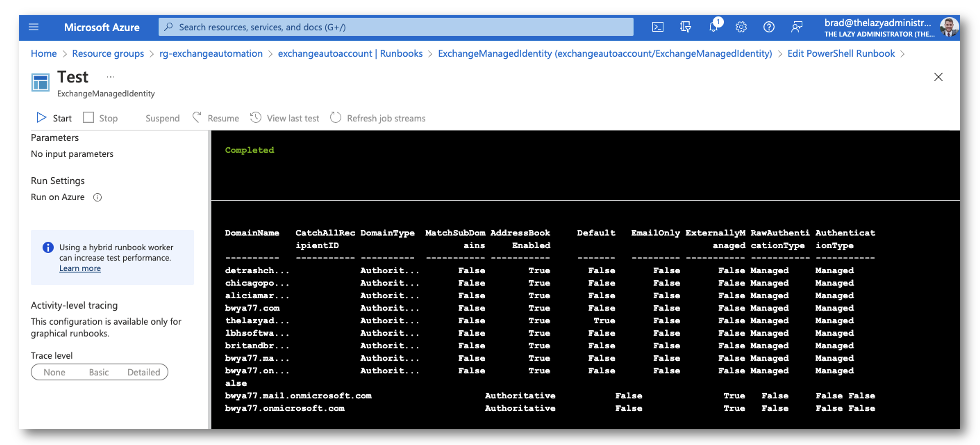Click Refresh job streams

click(x=378, y=118)
